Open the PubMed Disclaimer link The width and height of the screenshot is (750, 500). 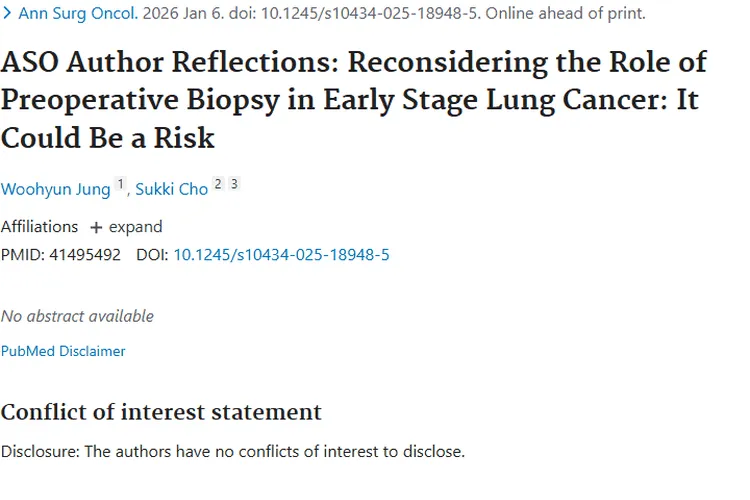pyautogui.click(x=63, y=351)
